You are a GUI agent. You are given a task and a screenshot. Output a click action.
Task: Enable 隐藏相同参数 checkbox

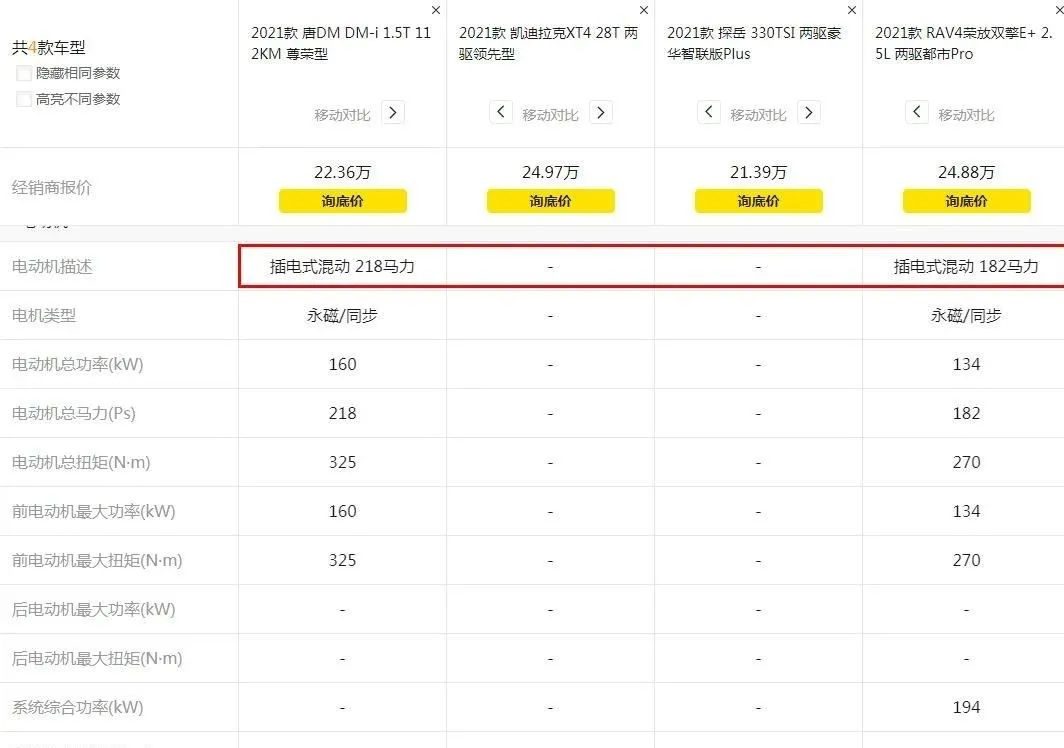tap(24, 73)
